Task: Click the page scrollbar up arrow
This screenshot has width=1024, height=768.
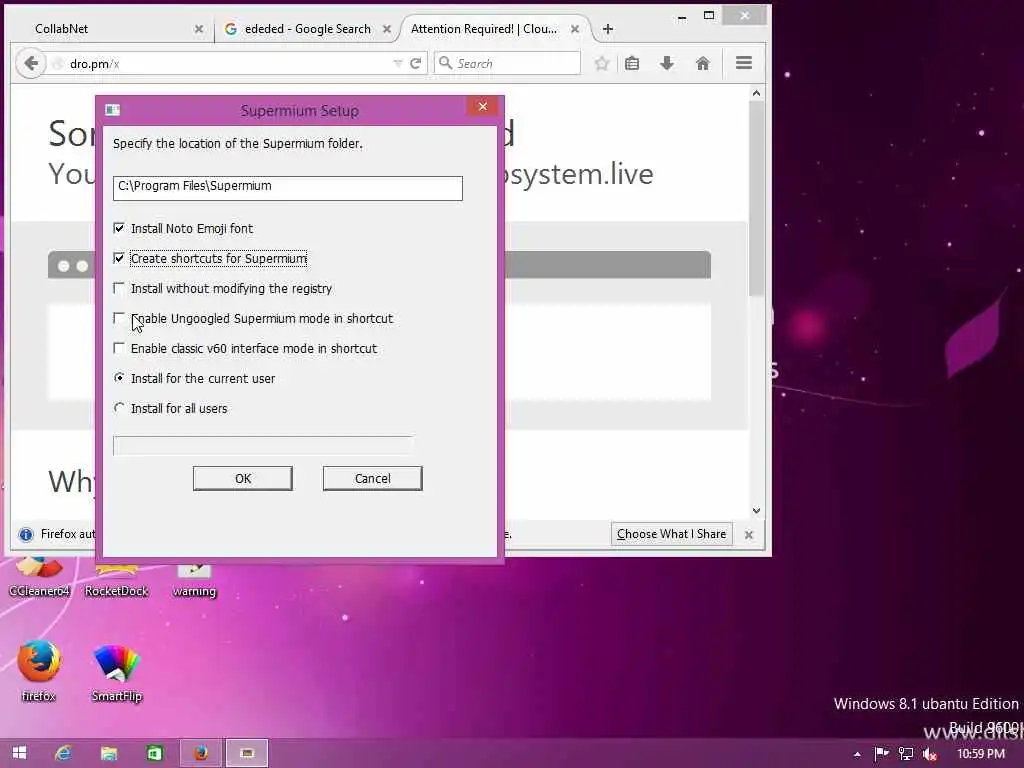Action: coord(756,93)
